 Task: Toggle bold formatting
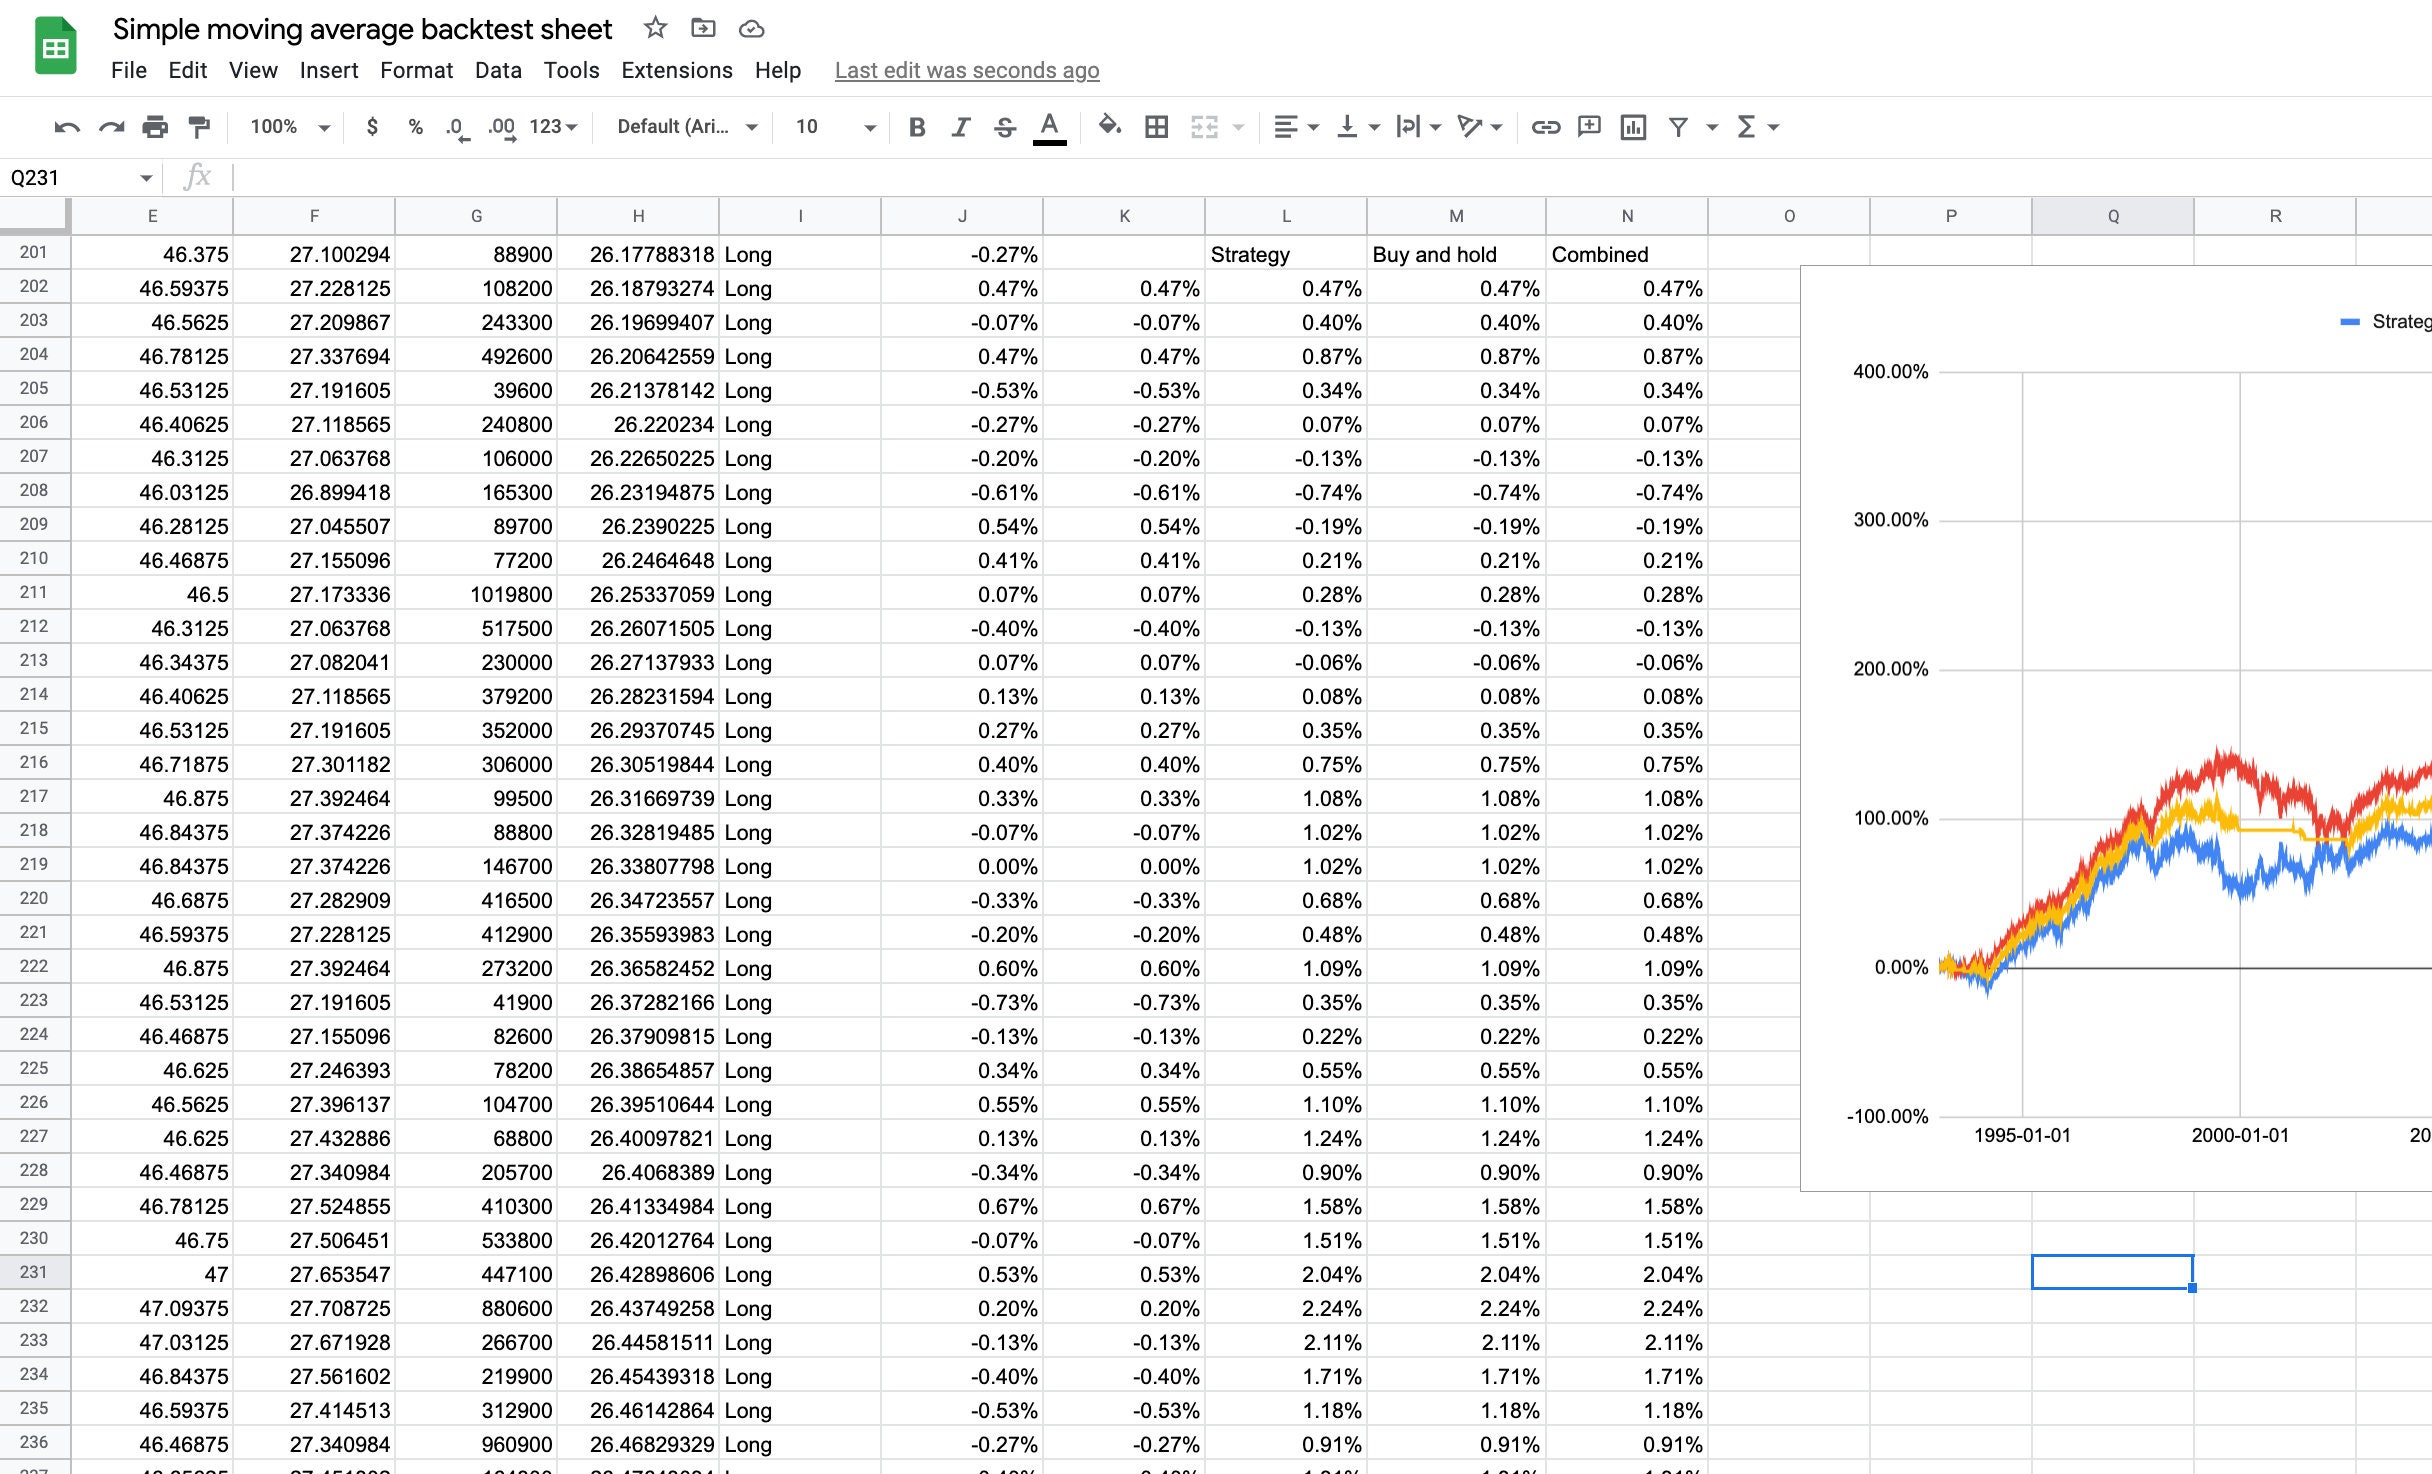pyautogui.click(x=916, y=127)
